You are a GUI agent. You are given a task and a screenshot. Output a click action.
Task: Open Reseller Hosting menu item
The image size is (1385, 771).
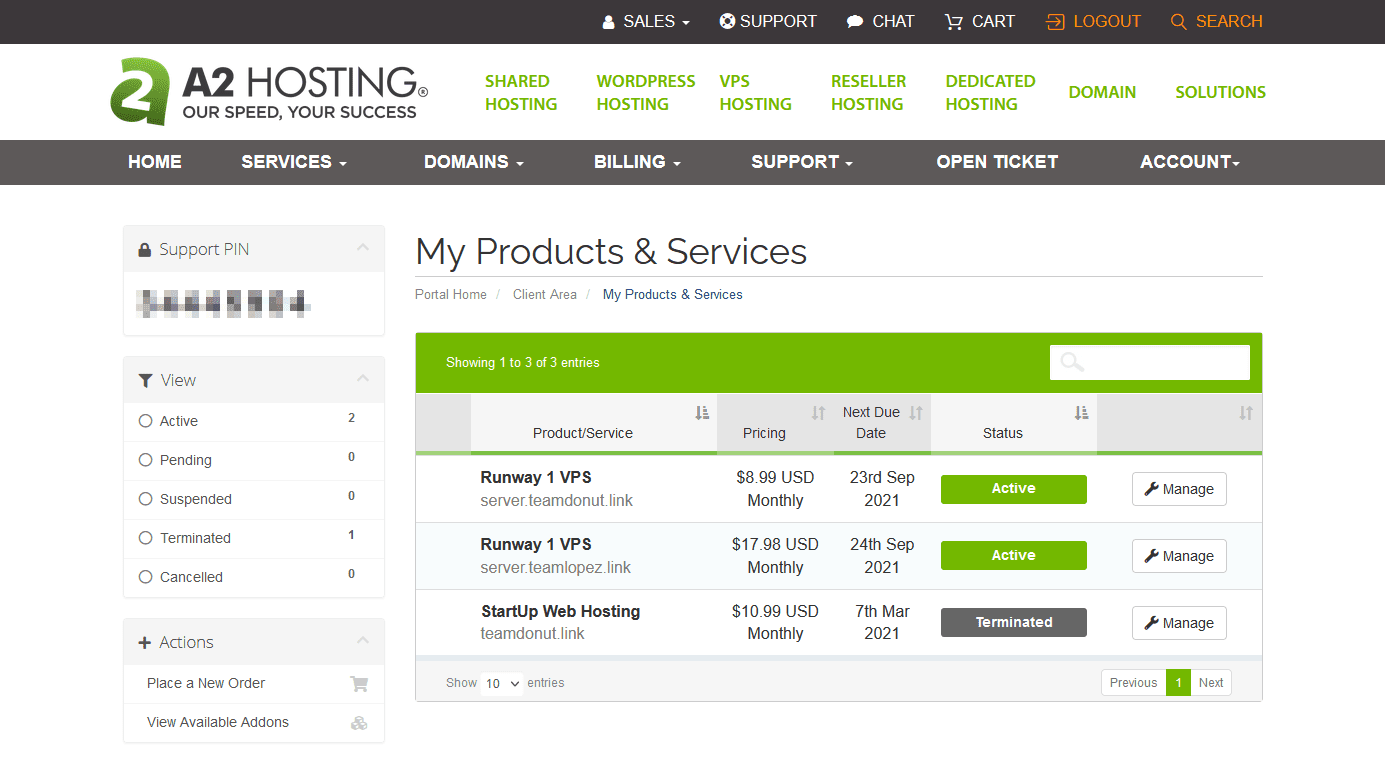tap(868, 92)
